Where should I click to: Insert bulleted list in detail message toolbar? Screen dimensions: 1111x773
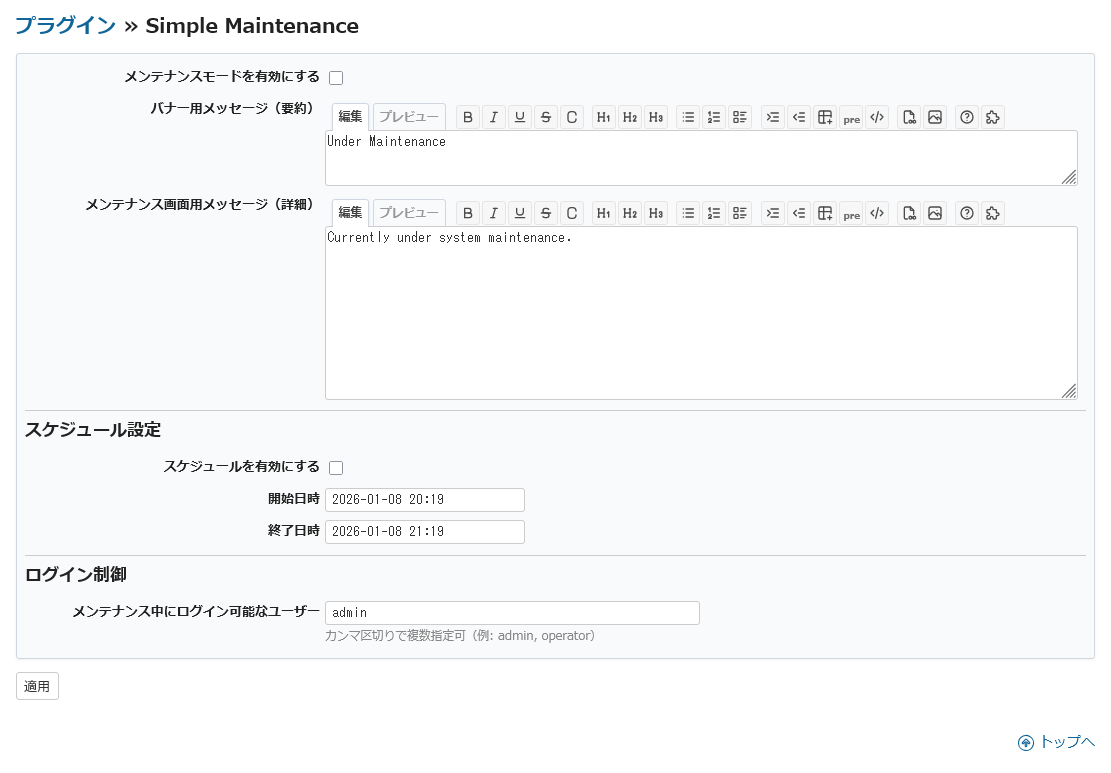[x=688, y=213]
